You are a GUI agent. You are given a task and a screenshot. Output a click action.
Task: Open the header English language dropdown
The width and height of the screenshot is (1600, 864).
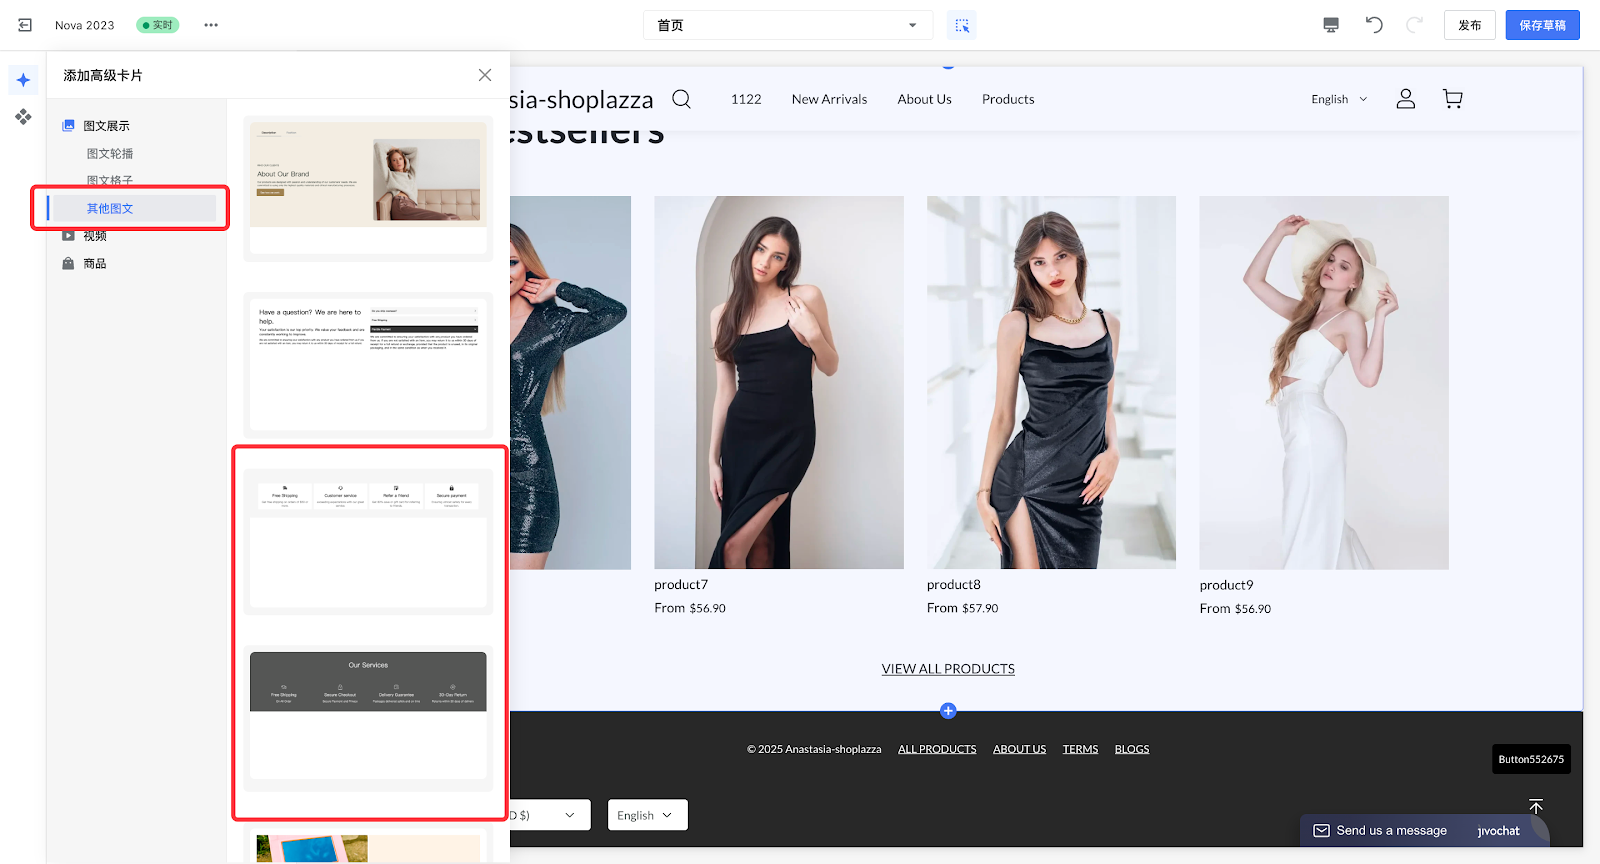tap(1339, 99)
